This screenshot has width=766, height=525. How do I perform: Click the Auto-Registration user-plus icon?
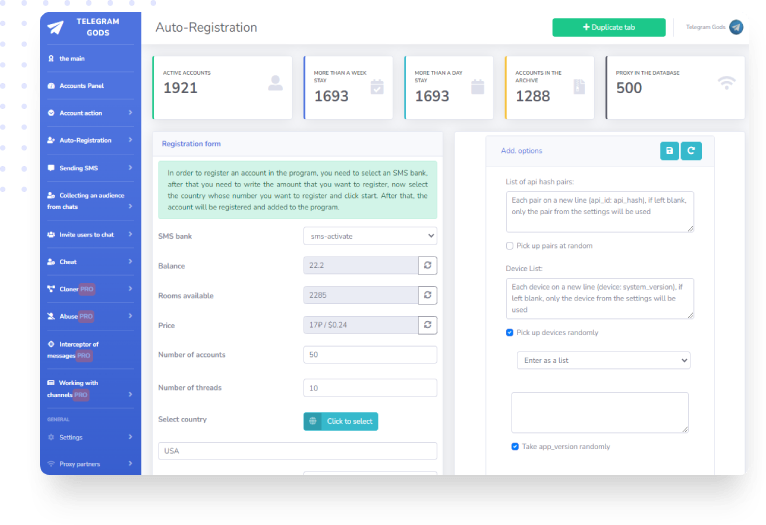51,140
